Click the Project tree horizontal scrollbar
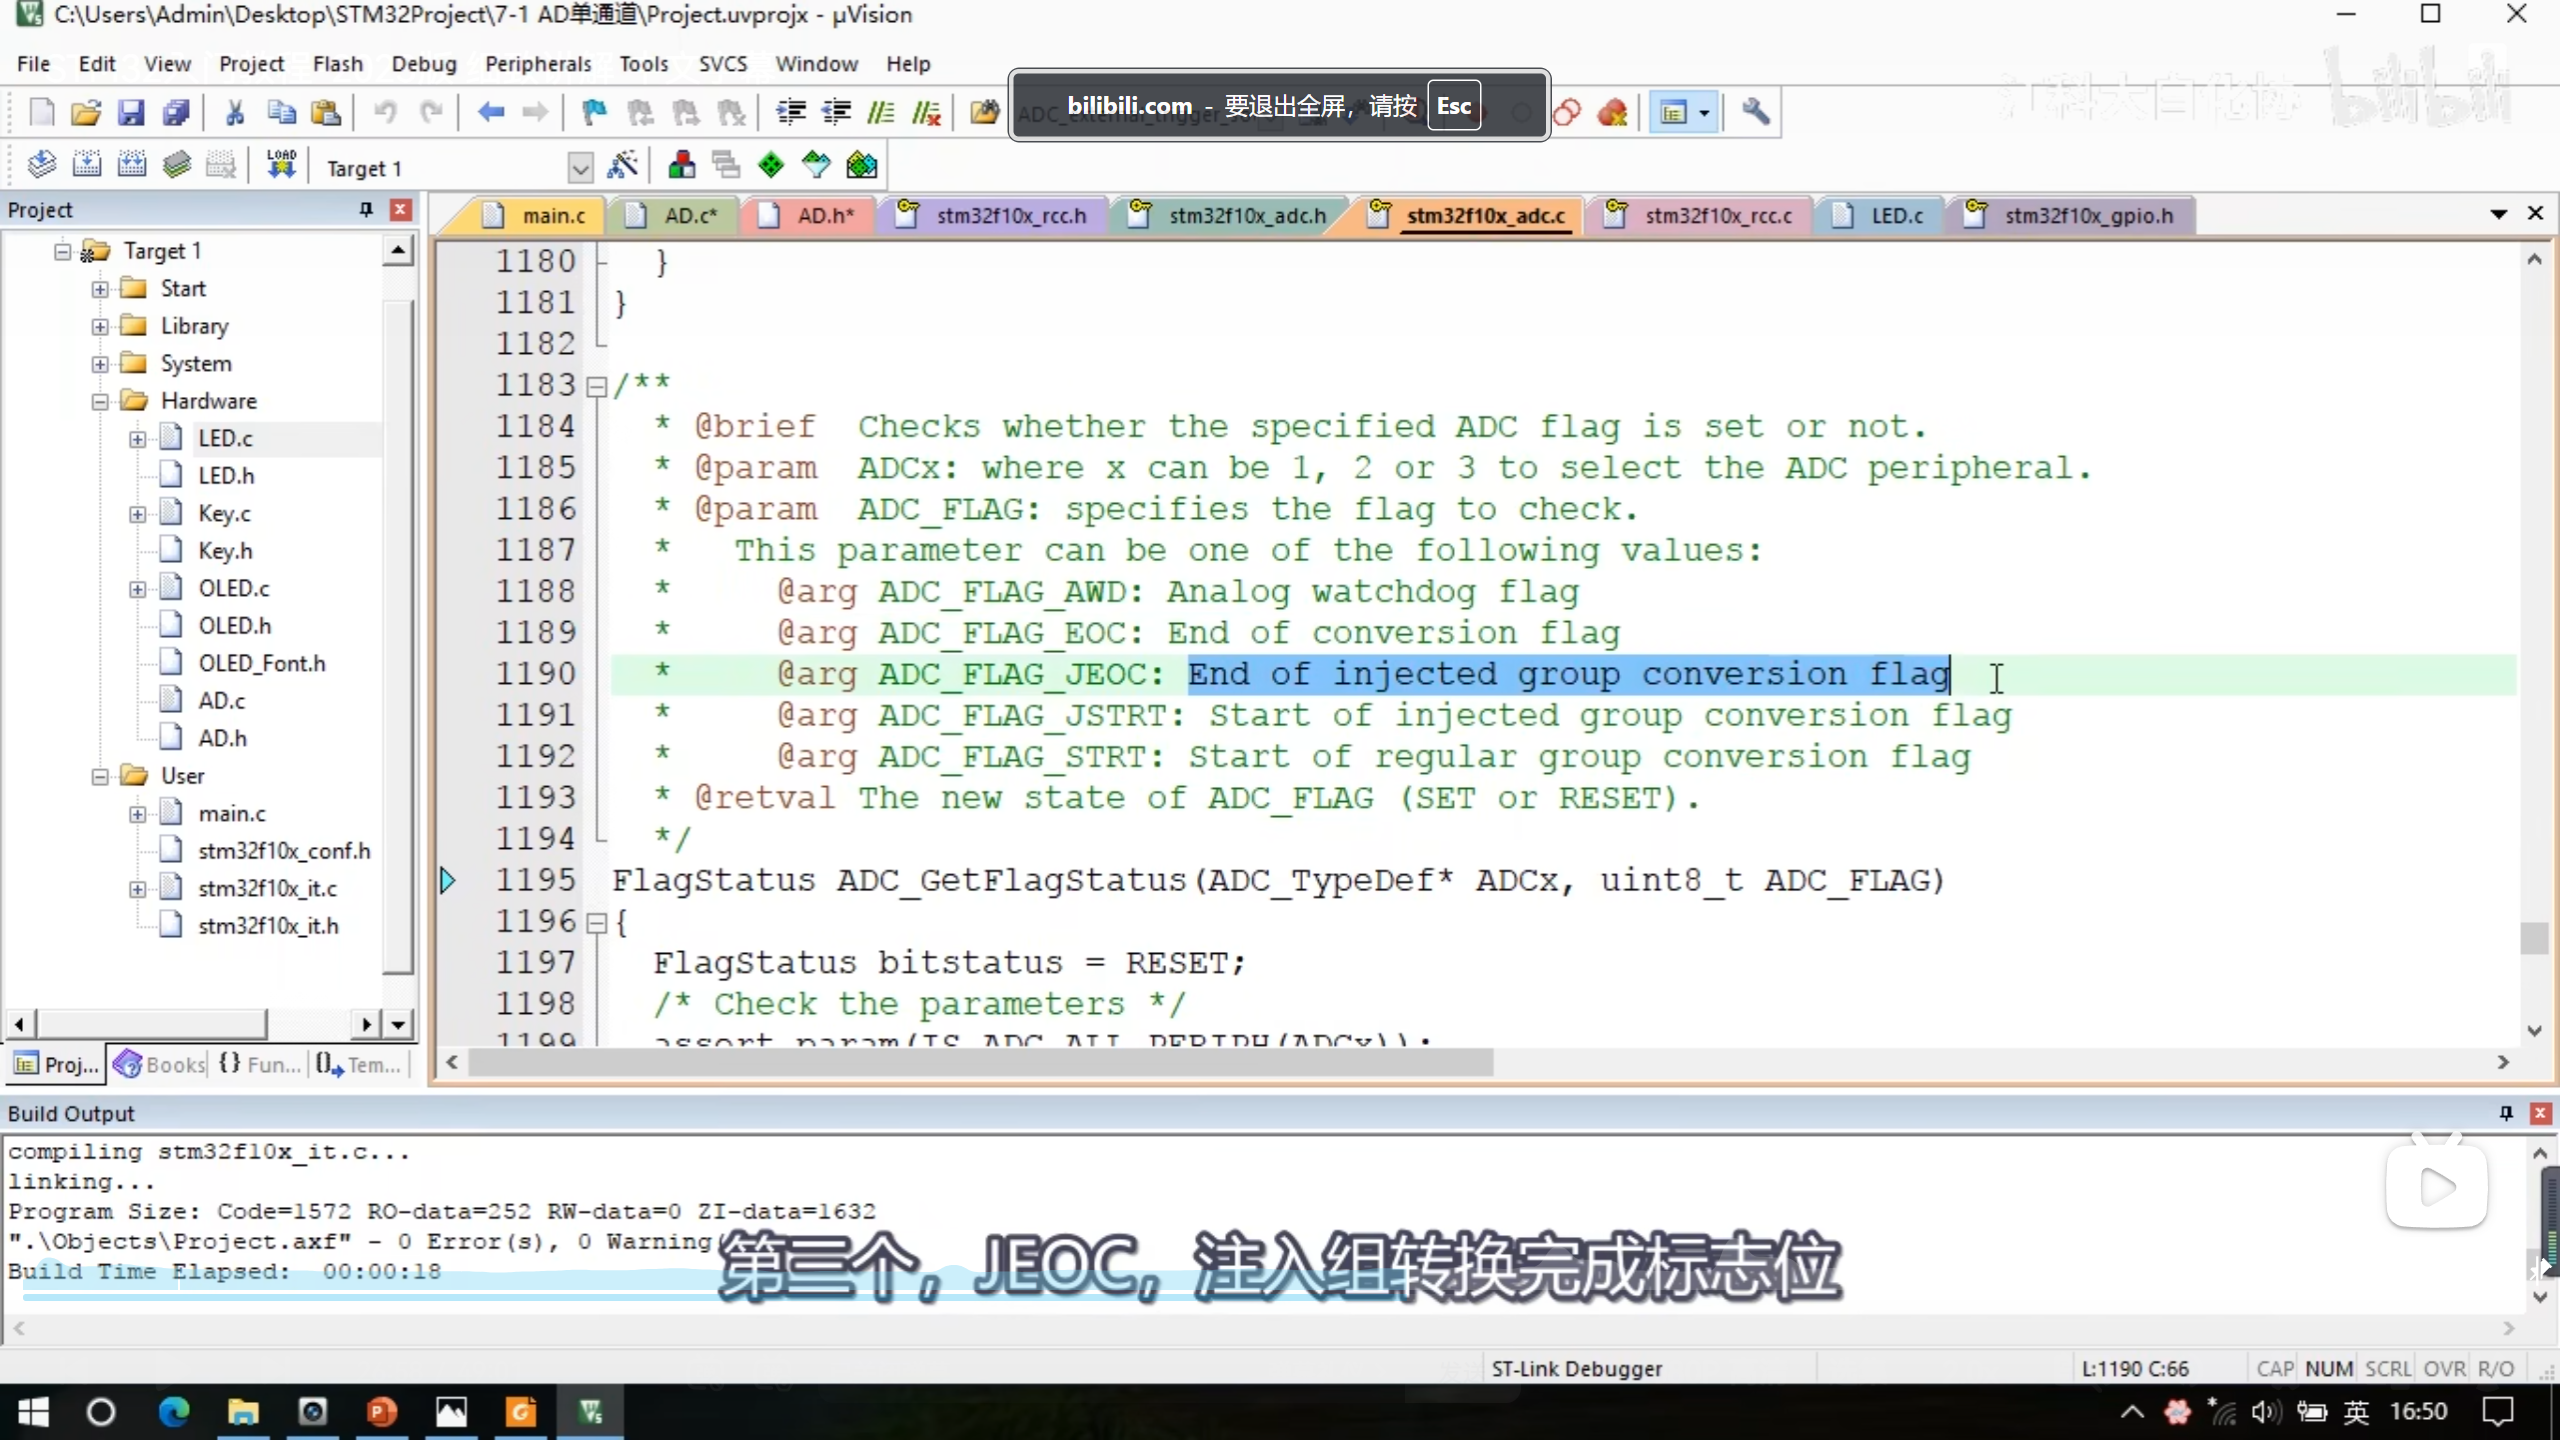Viewport: 2560px width, 1440px height. pyautogui.click(x=152, y=1024)
